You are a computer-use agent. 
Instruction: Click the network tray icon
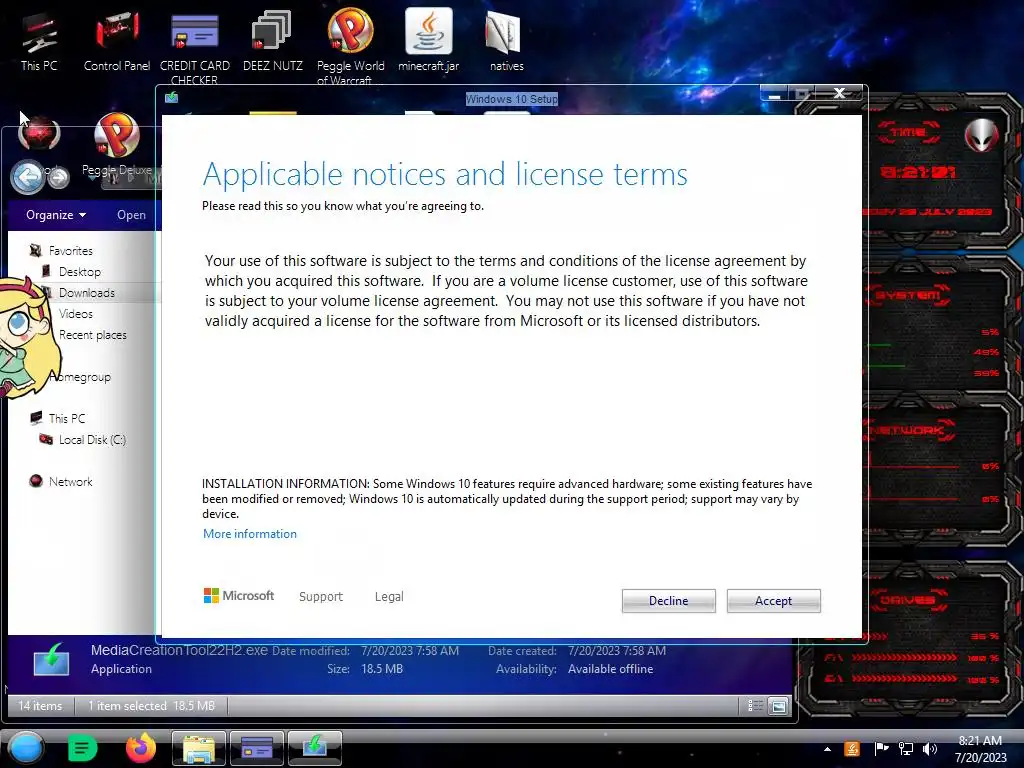906,749
